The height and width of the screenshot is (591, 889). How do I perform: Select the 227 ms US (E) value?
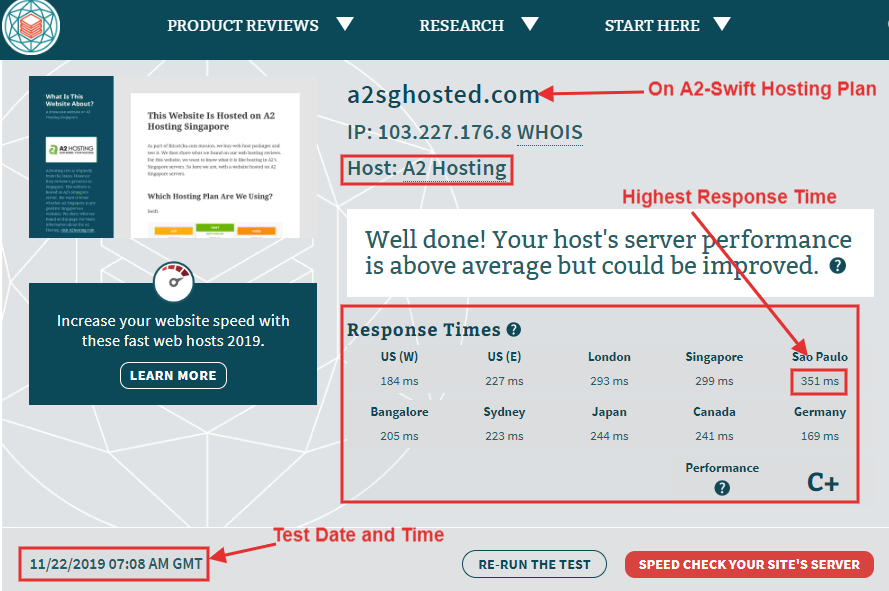pos(504,381)
